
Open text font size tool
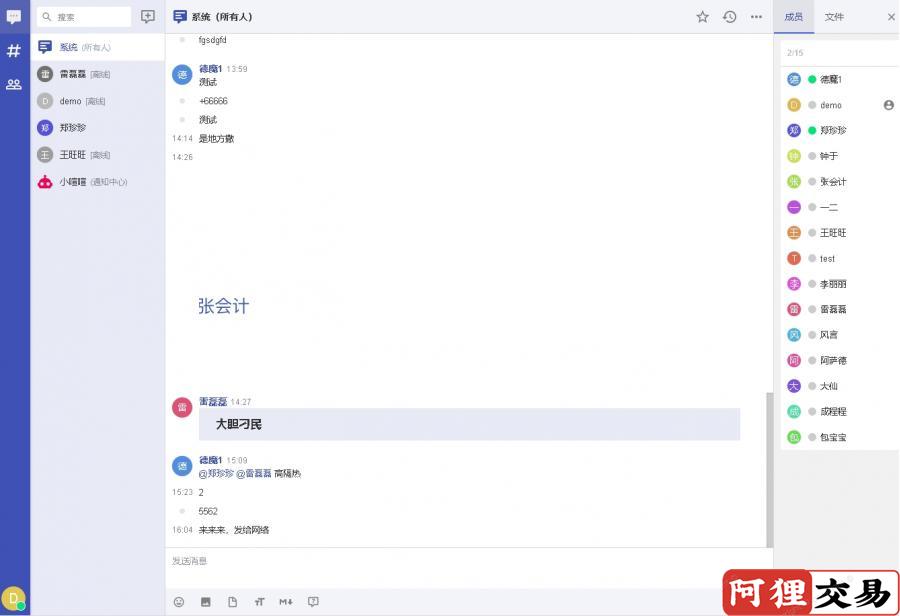259,602
